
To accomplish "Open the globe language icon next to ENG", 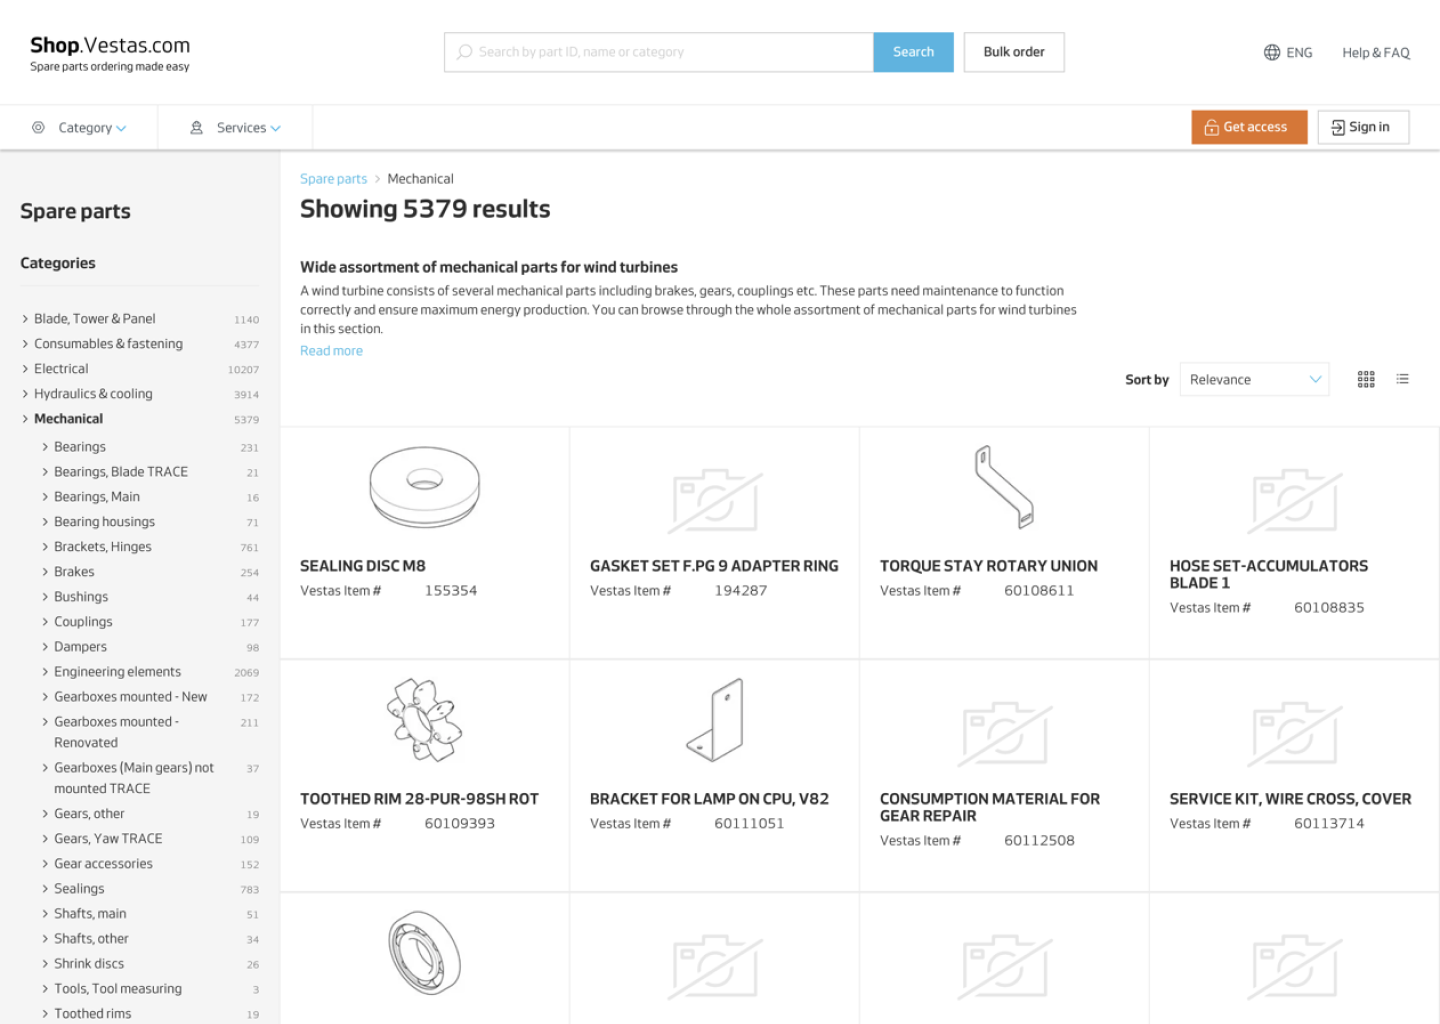I will 1271,52.
